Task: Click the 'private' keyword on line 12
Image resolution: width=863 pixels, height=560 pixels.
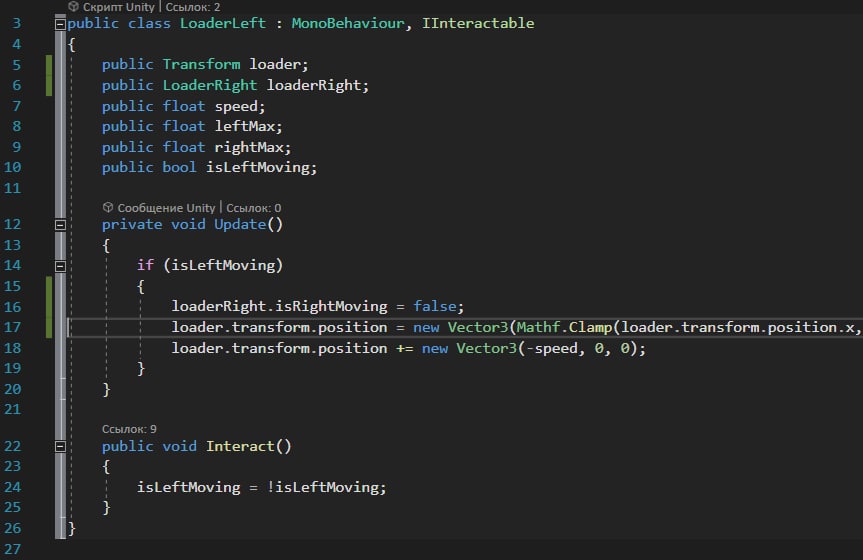Action: point(132,225)
